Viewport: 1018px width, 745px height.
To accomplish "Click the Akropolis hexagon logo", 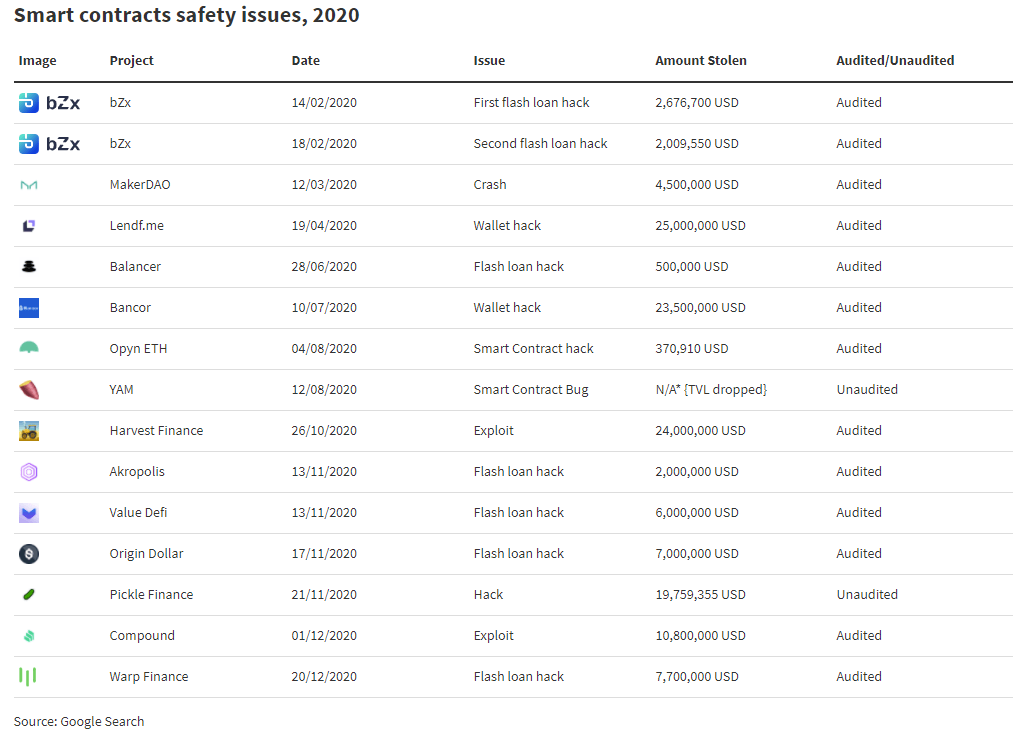I will [29, 472].
